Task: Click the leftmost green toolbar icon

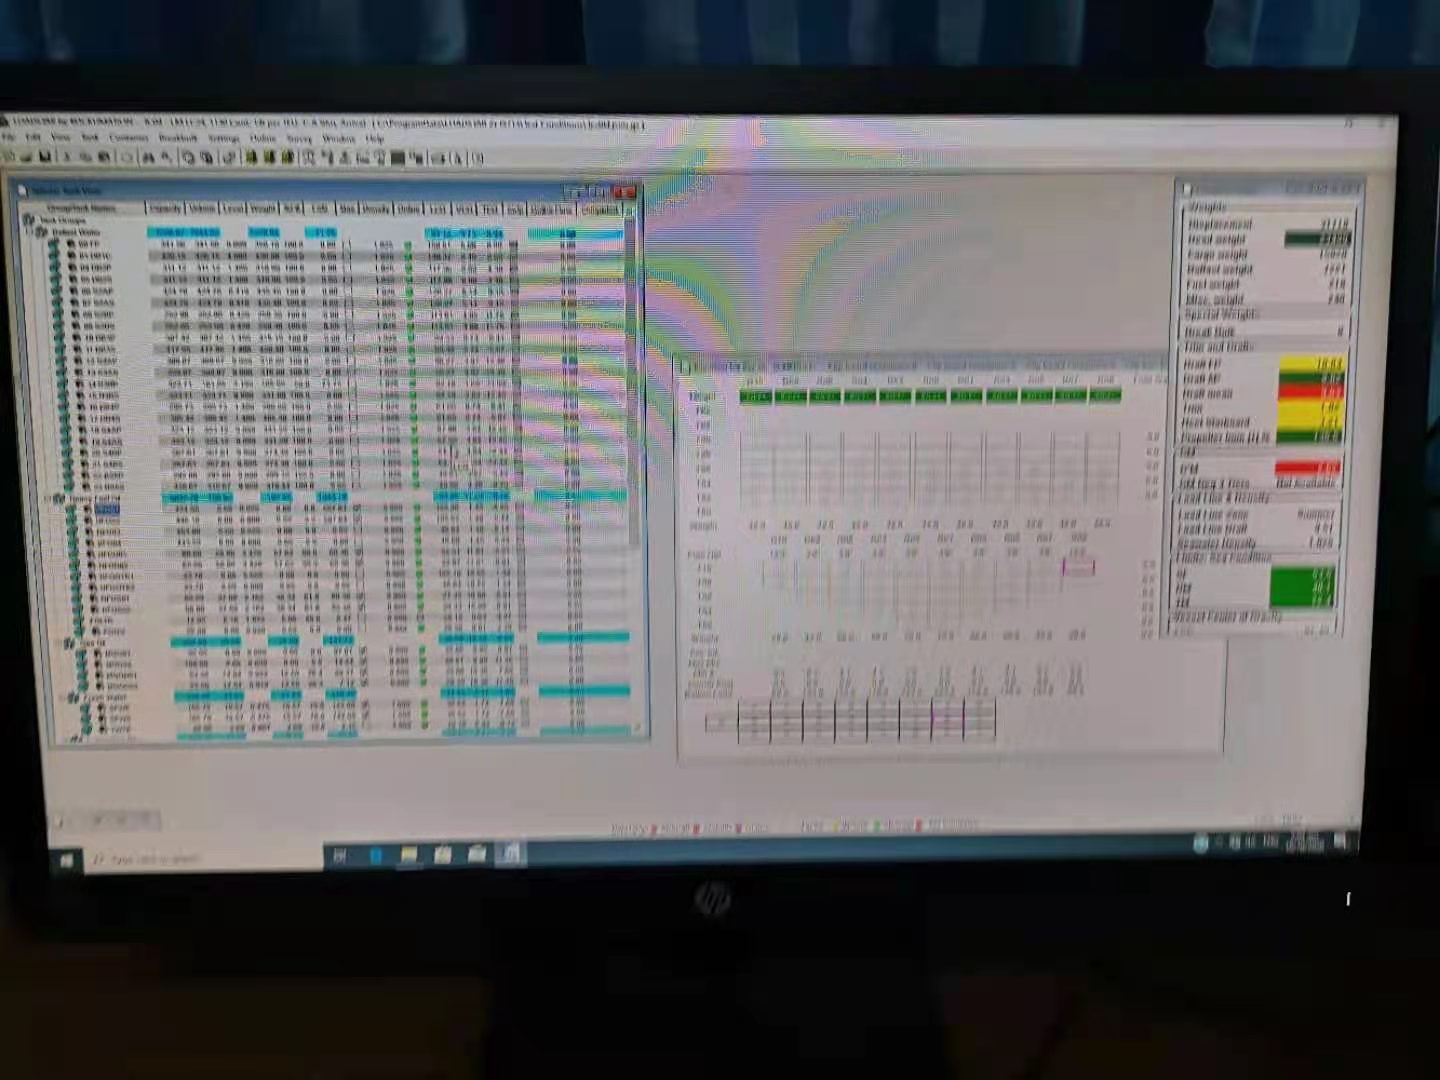Action: [251, 157]
